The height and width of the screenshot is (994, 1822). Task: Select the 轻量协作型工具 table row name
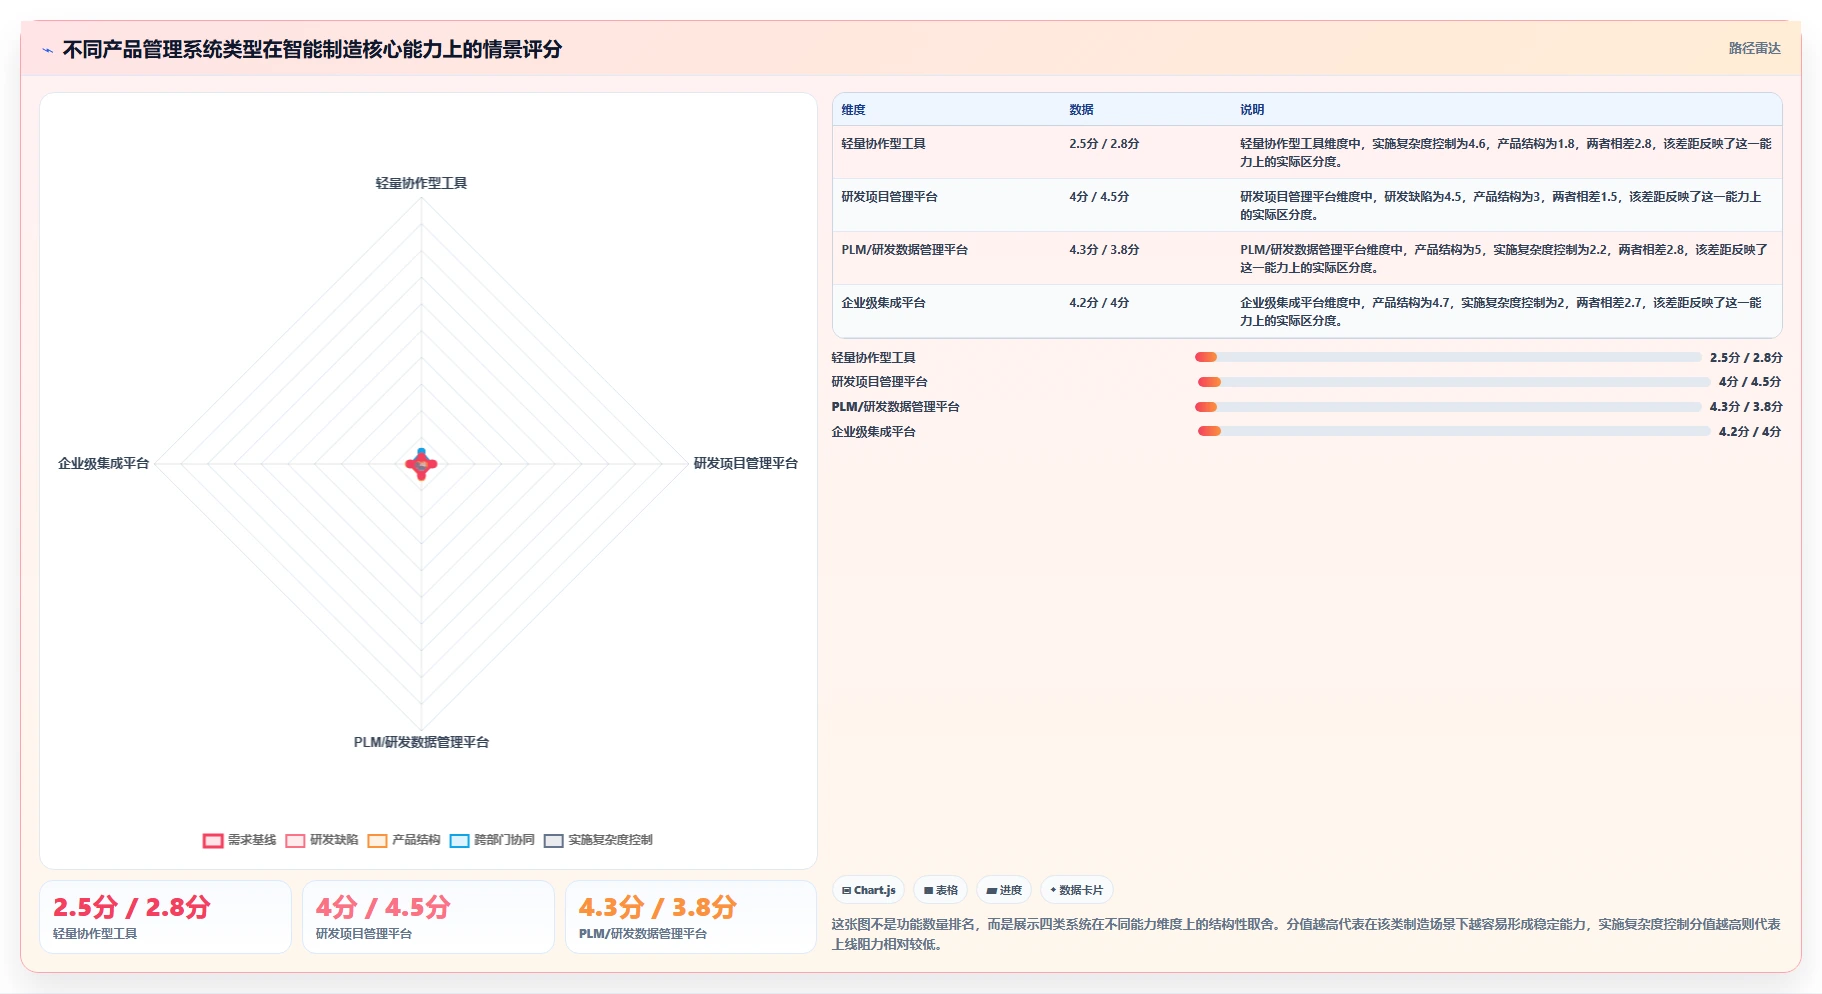point(883,144)
